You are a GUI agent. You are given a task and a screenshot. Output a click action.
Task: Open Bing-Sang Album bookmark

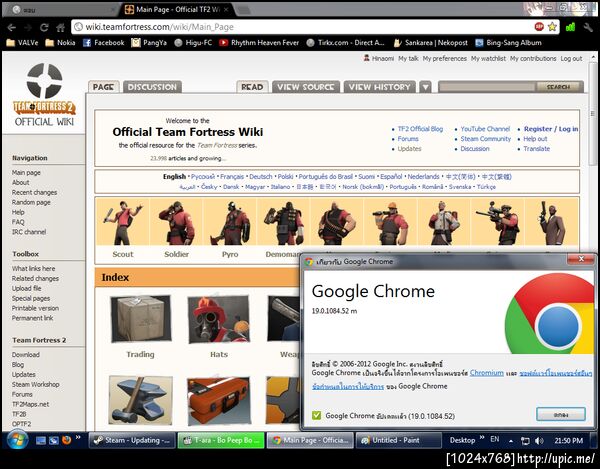click(x=509, y=42)
